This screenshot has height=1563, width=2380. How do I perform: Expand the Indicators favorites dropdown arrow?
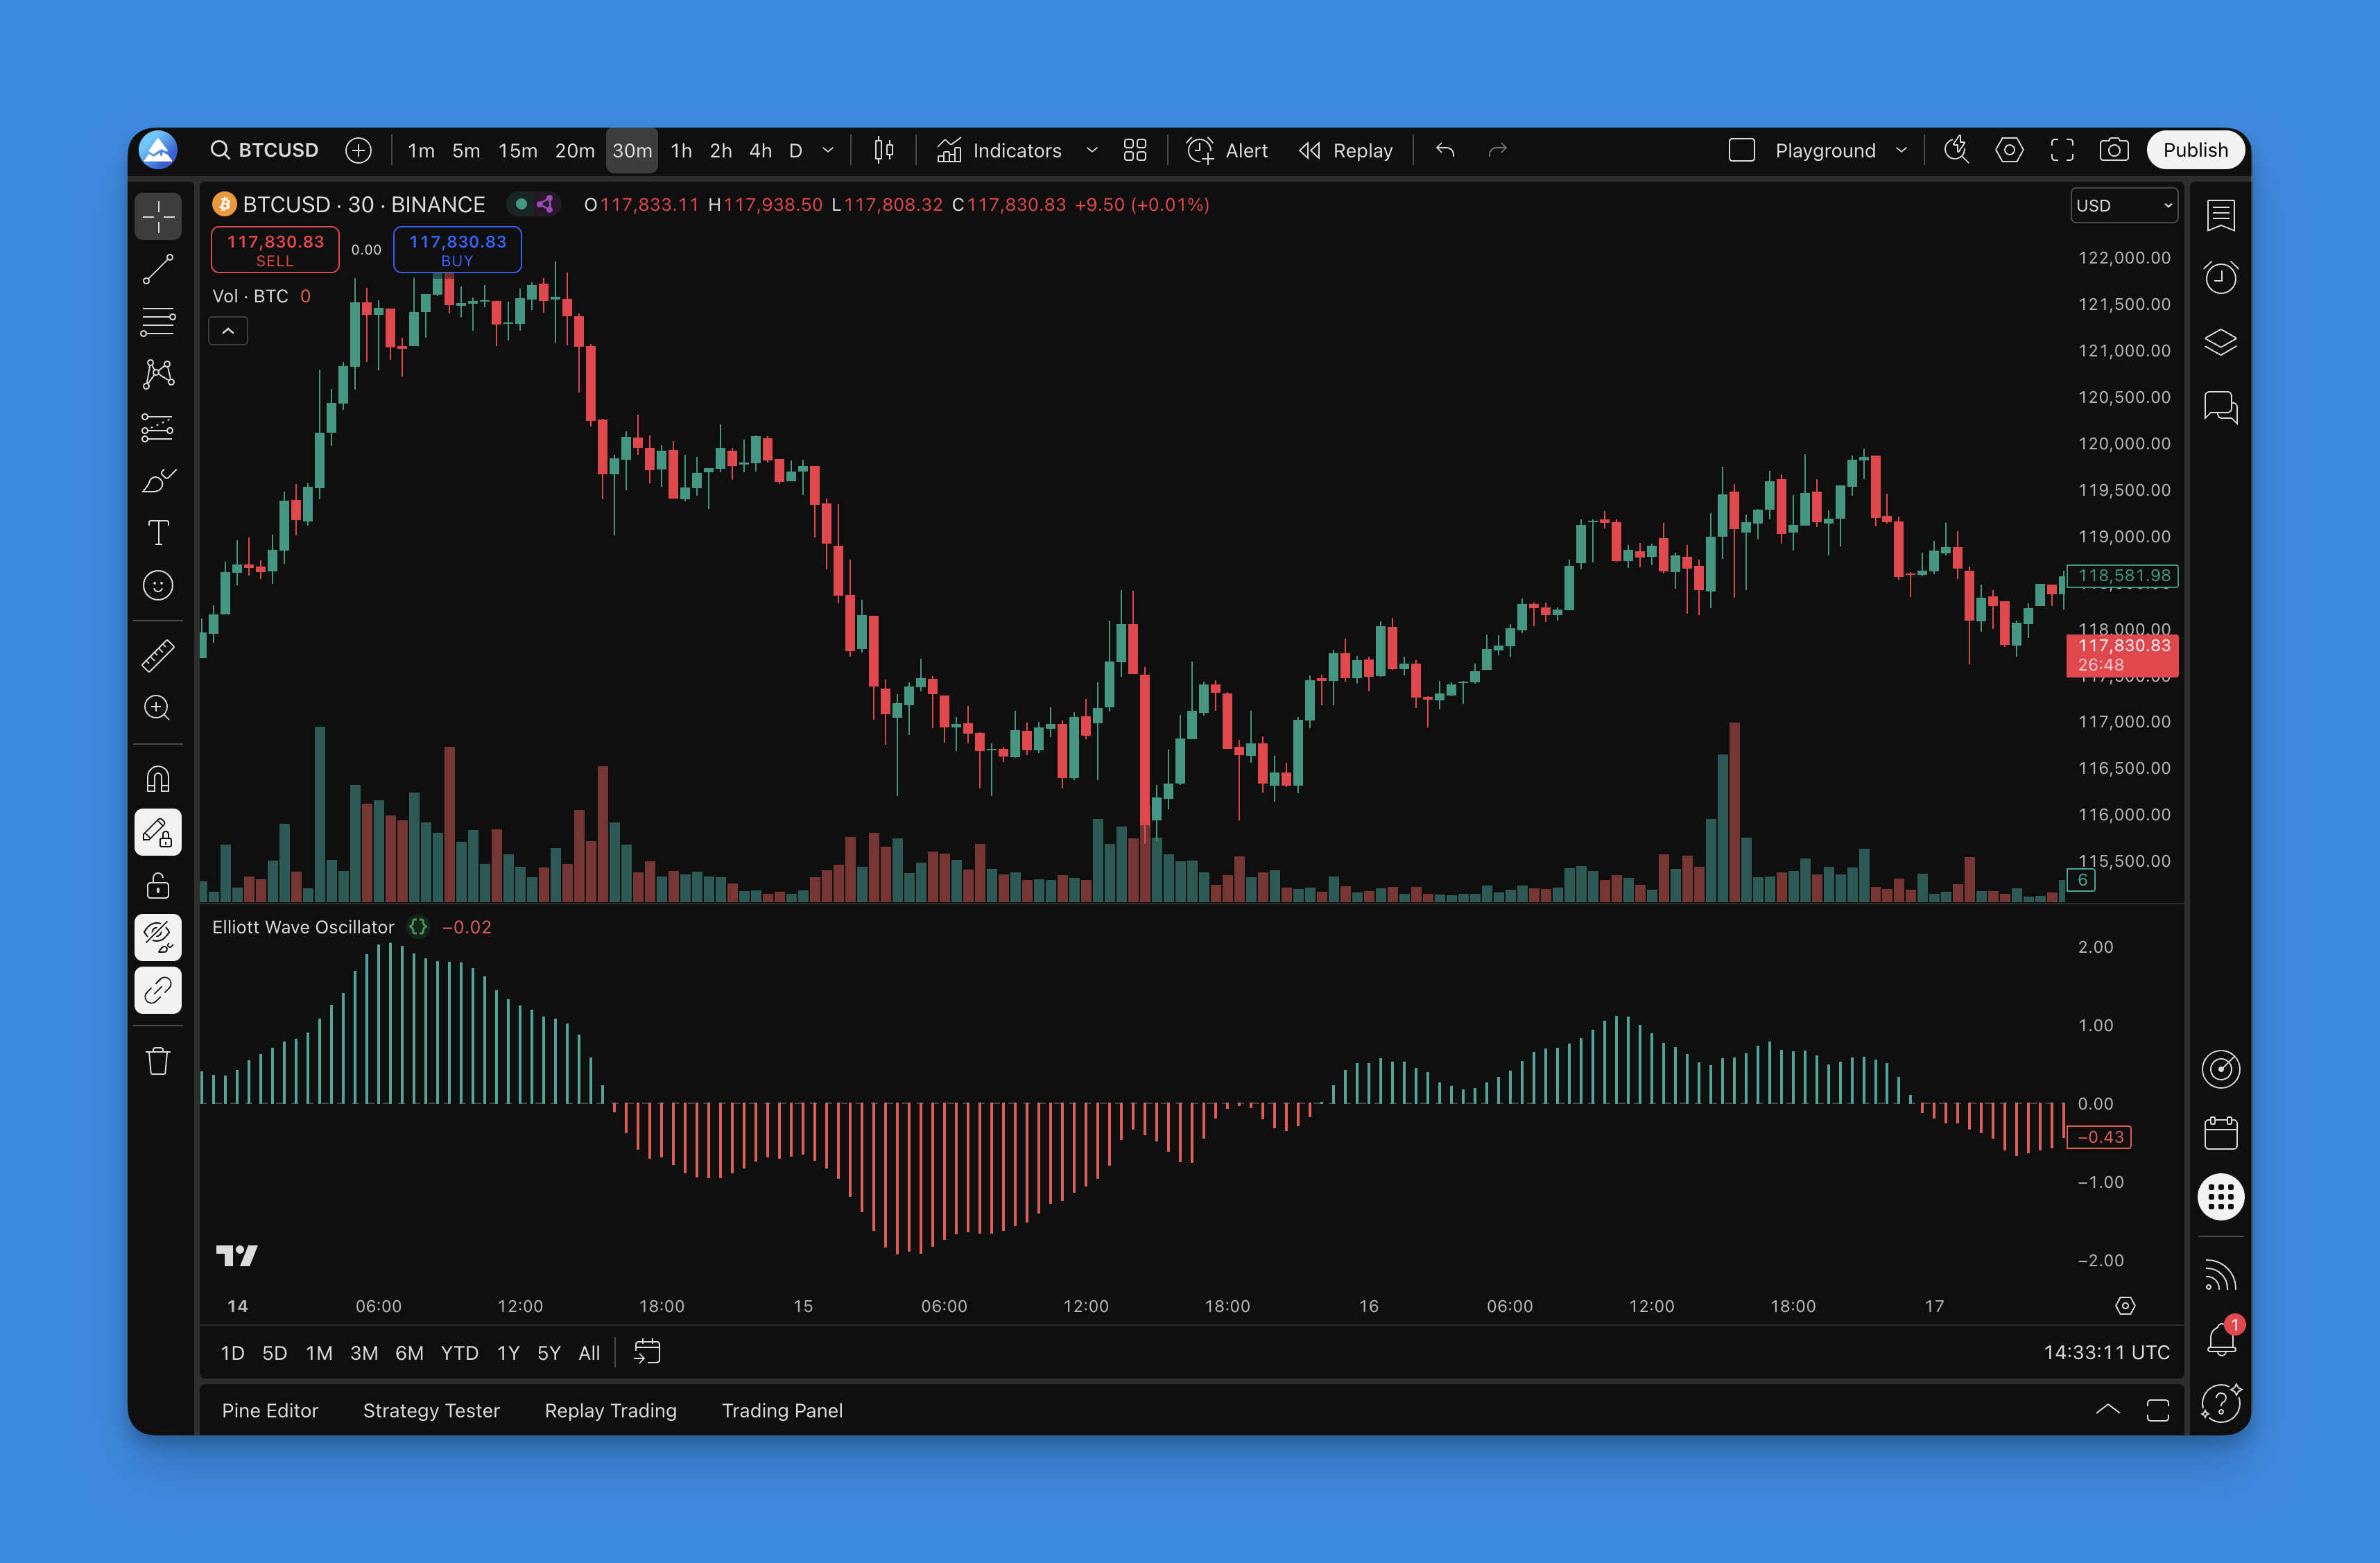tap(1092, 150)
